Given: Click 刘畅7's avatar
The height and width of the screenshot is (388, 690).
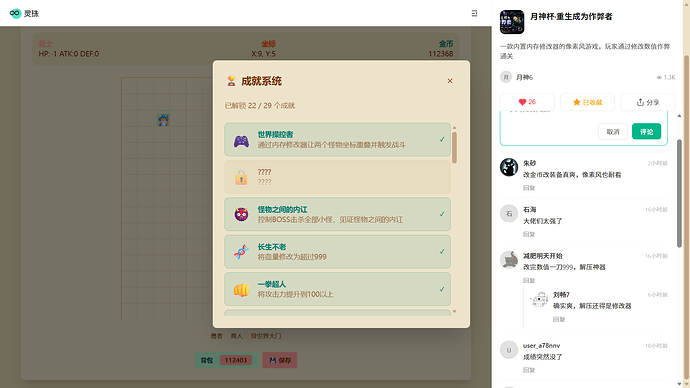Looking at the screenshot, I should click(x=539, y=299).
